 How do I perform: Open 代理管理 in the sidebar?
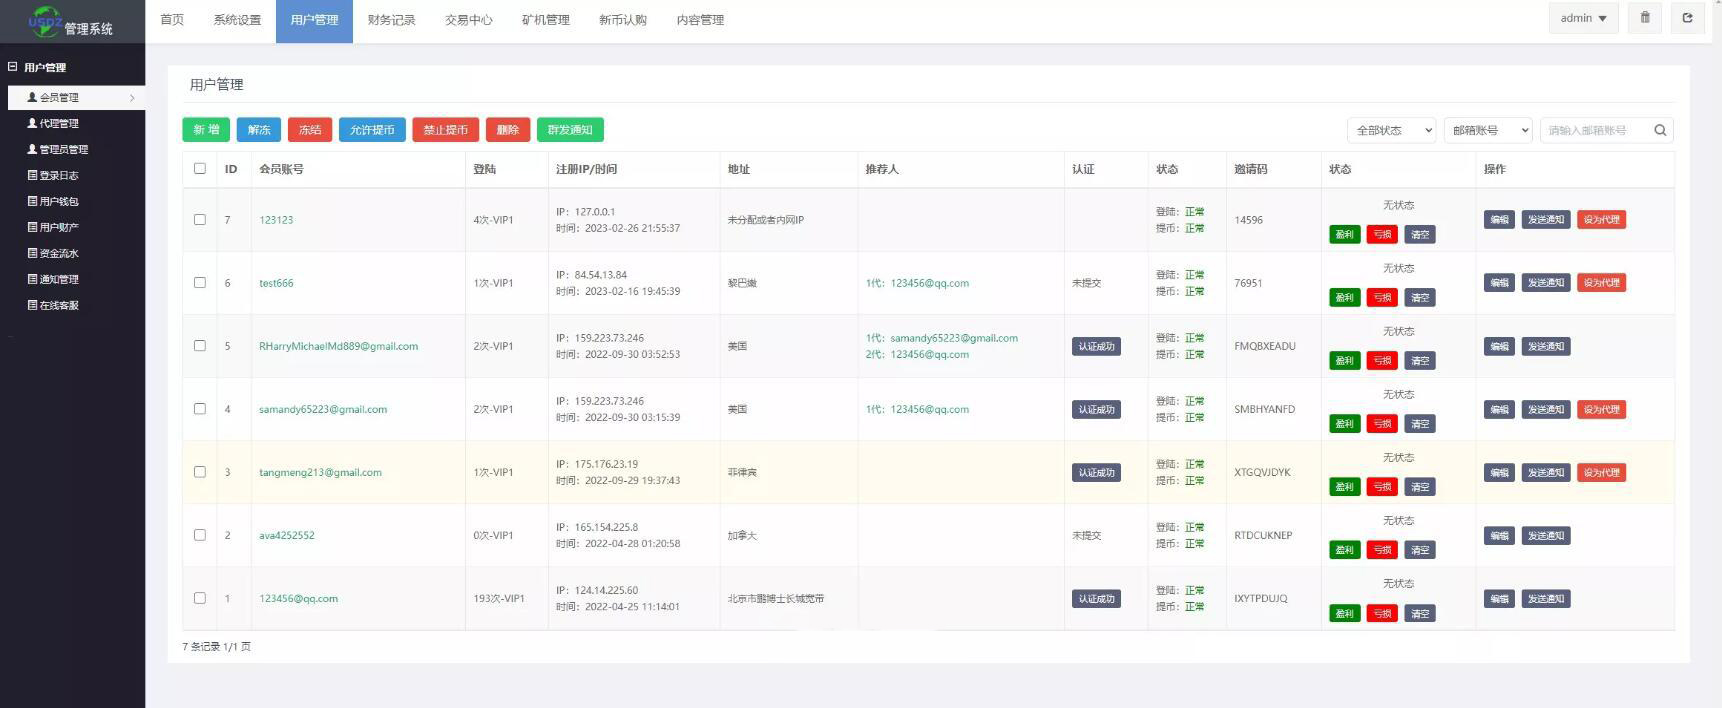(x=58, y=124)
